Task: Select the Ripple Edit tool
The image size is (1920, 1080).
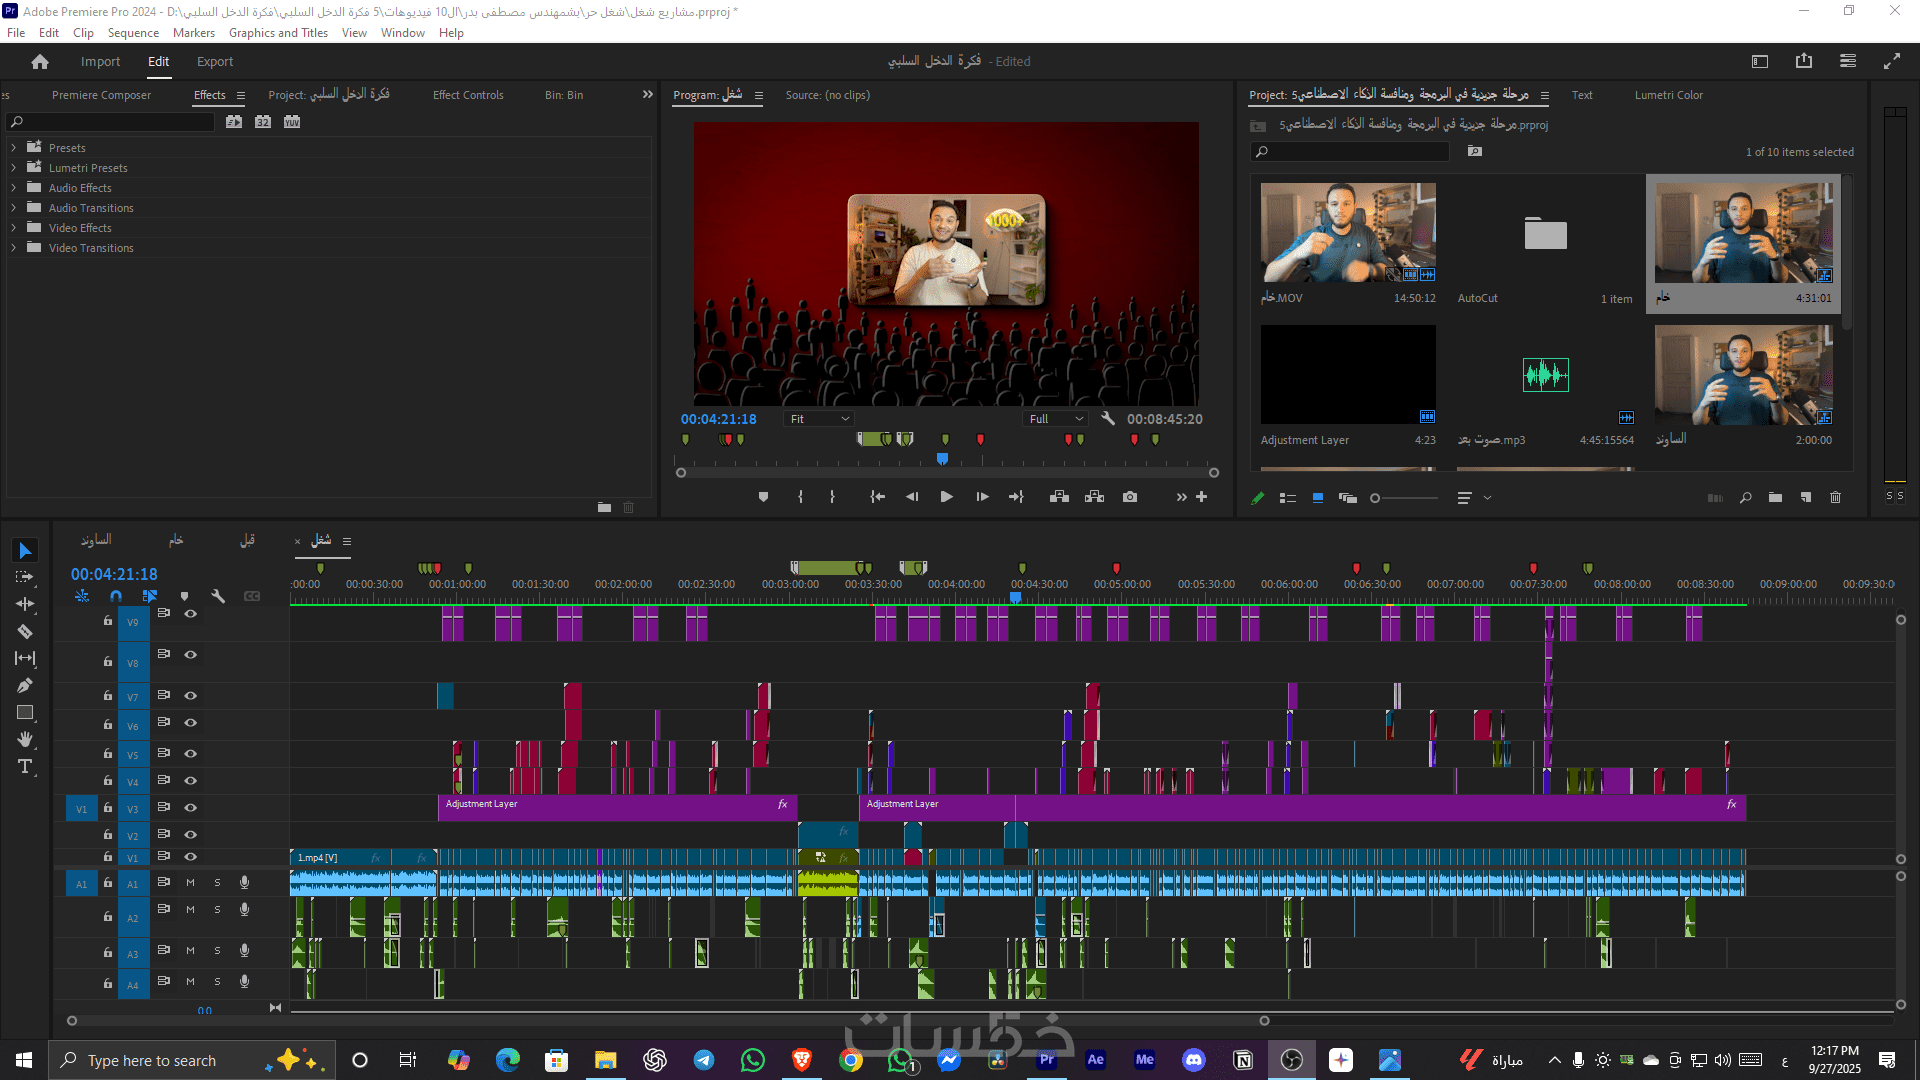Action: point(25,604)
